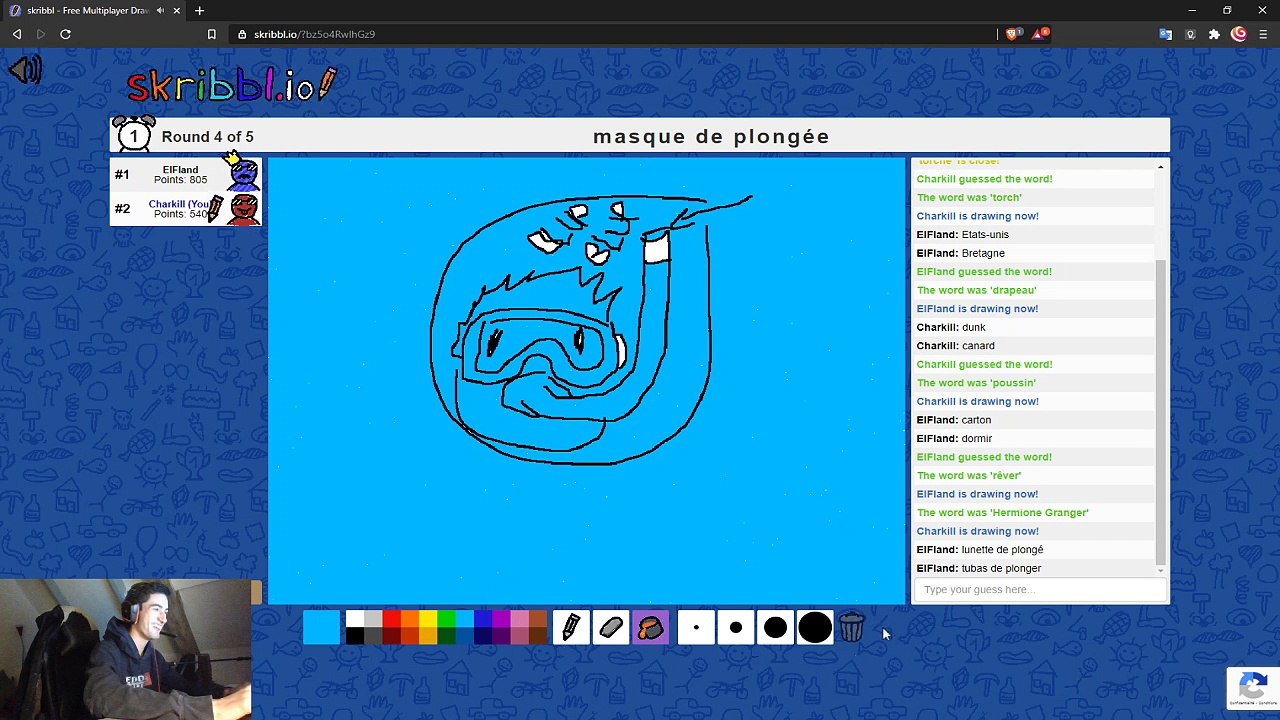Select the skribbl tab

tap(95, 10)
